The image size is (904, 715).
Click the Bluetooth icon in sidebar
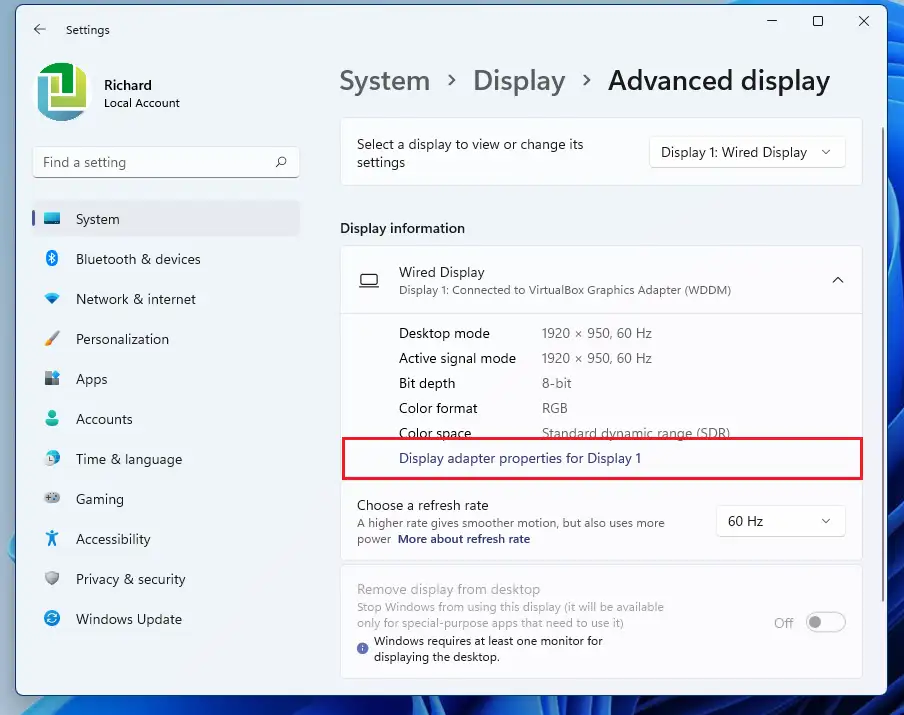point(52,258)
